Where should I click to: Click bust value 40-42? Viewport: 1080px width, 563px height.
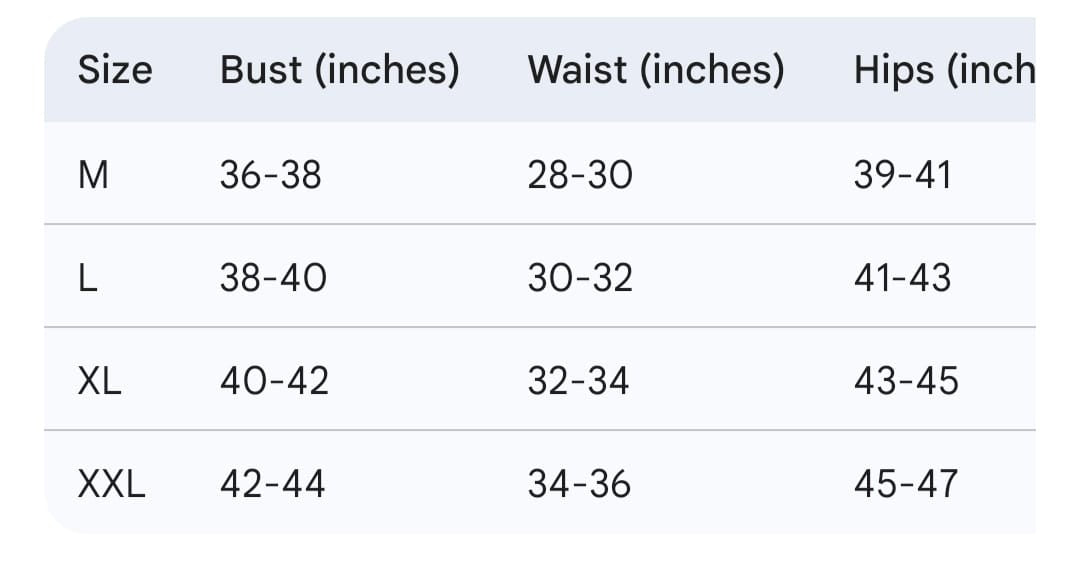point(274,381)
